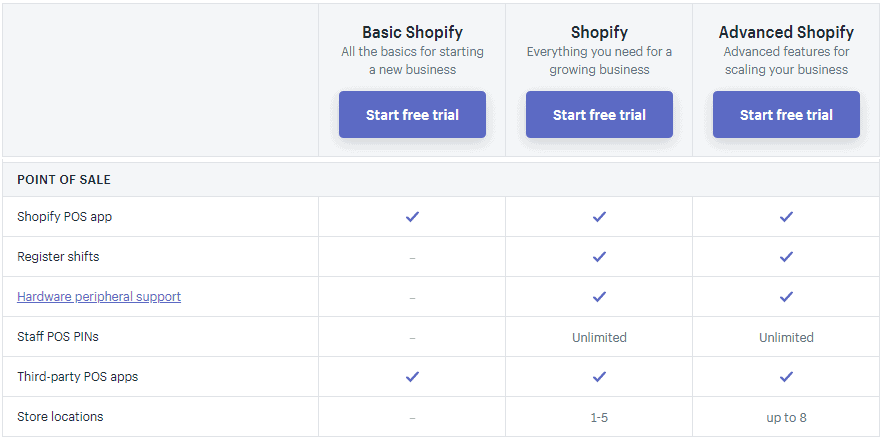The image size is (886, 444).
Task: Click the 'up to 8' store locations value
Action: pyautogui.click(x=786, y=417)
